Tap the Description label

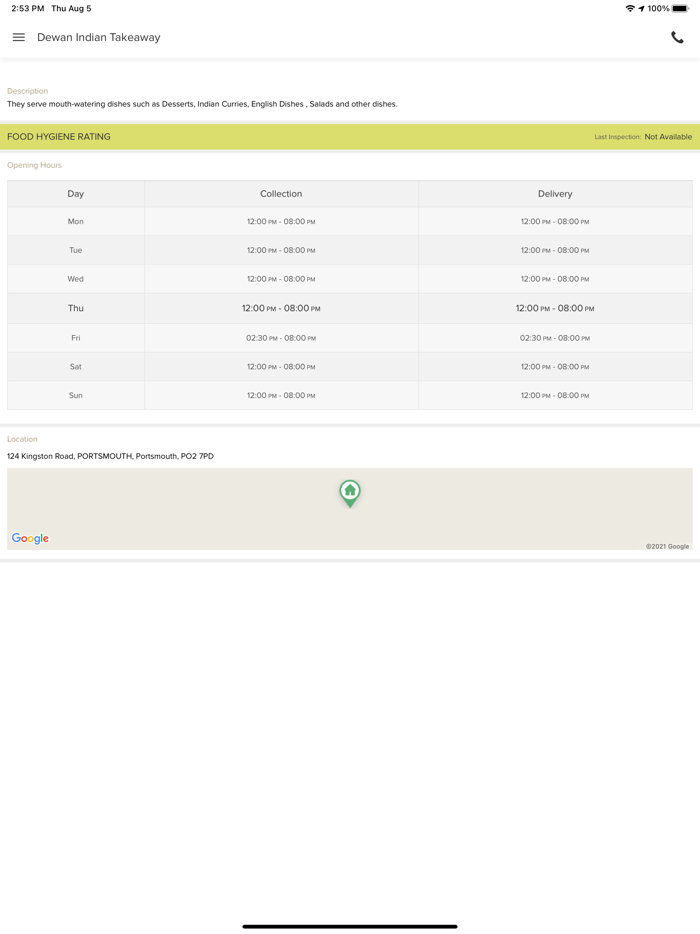(x=27, y=91)
